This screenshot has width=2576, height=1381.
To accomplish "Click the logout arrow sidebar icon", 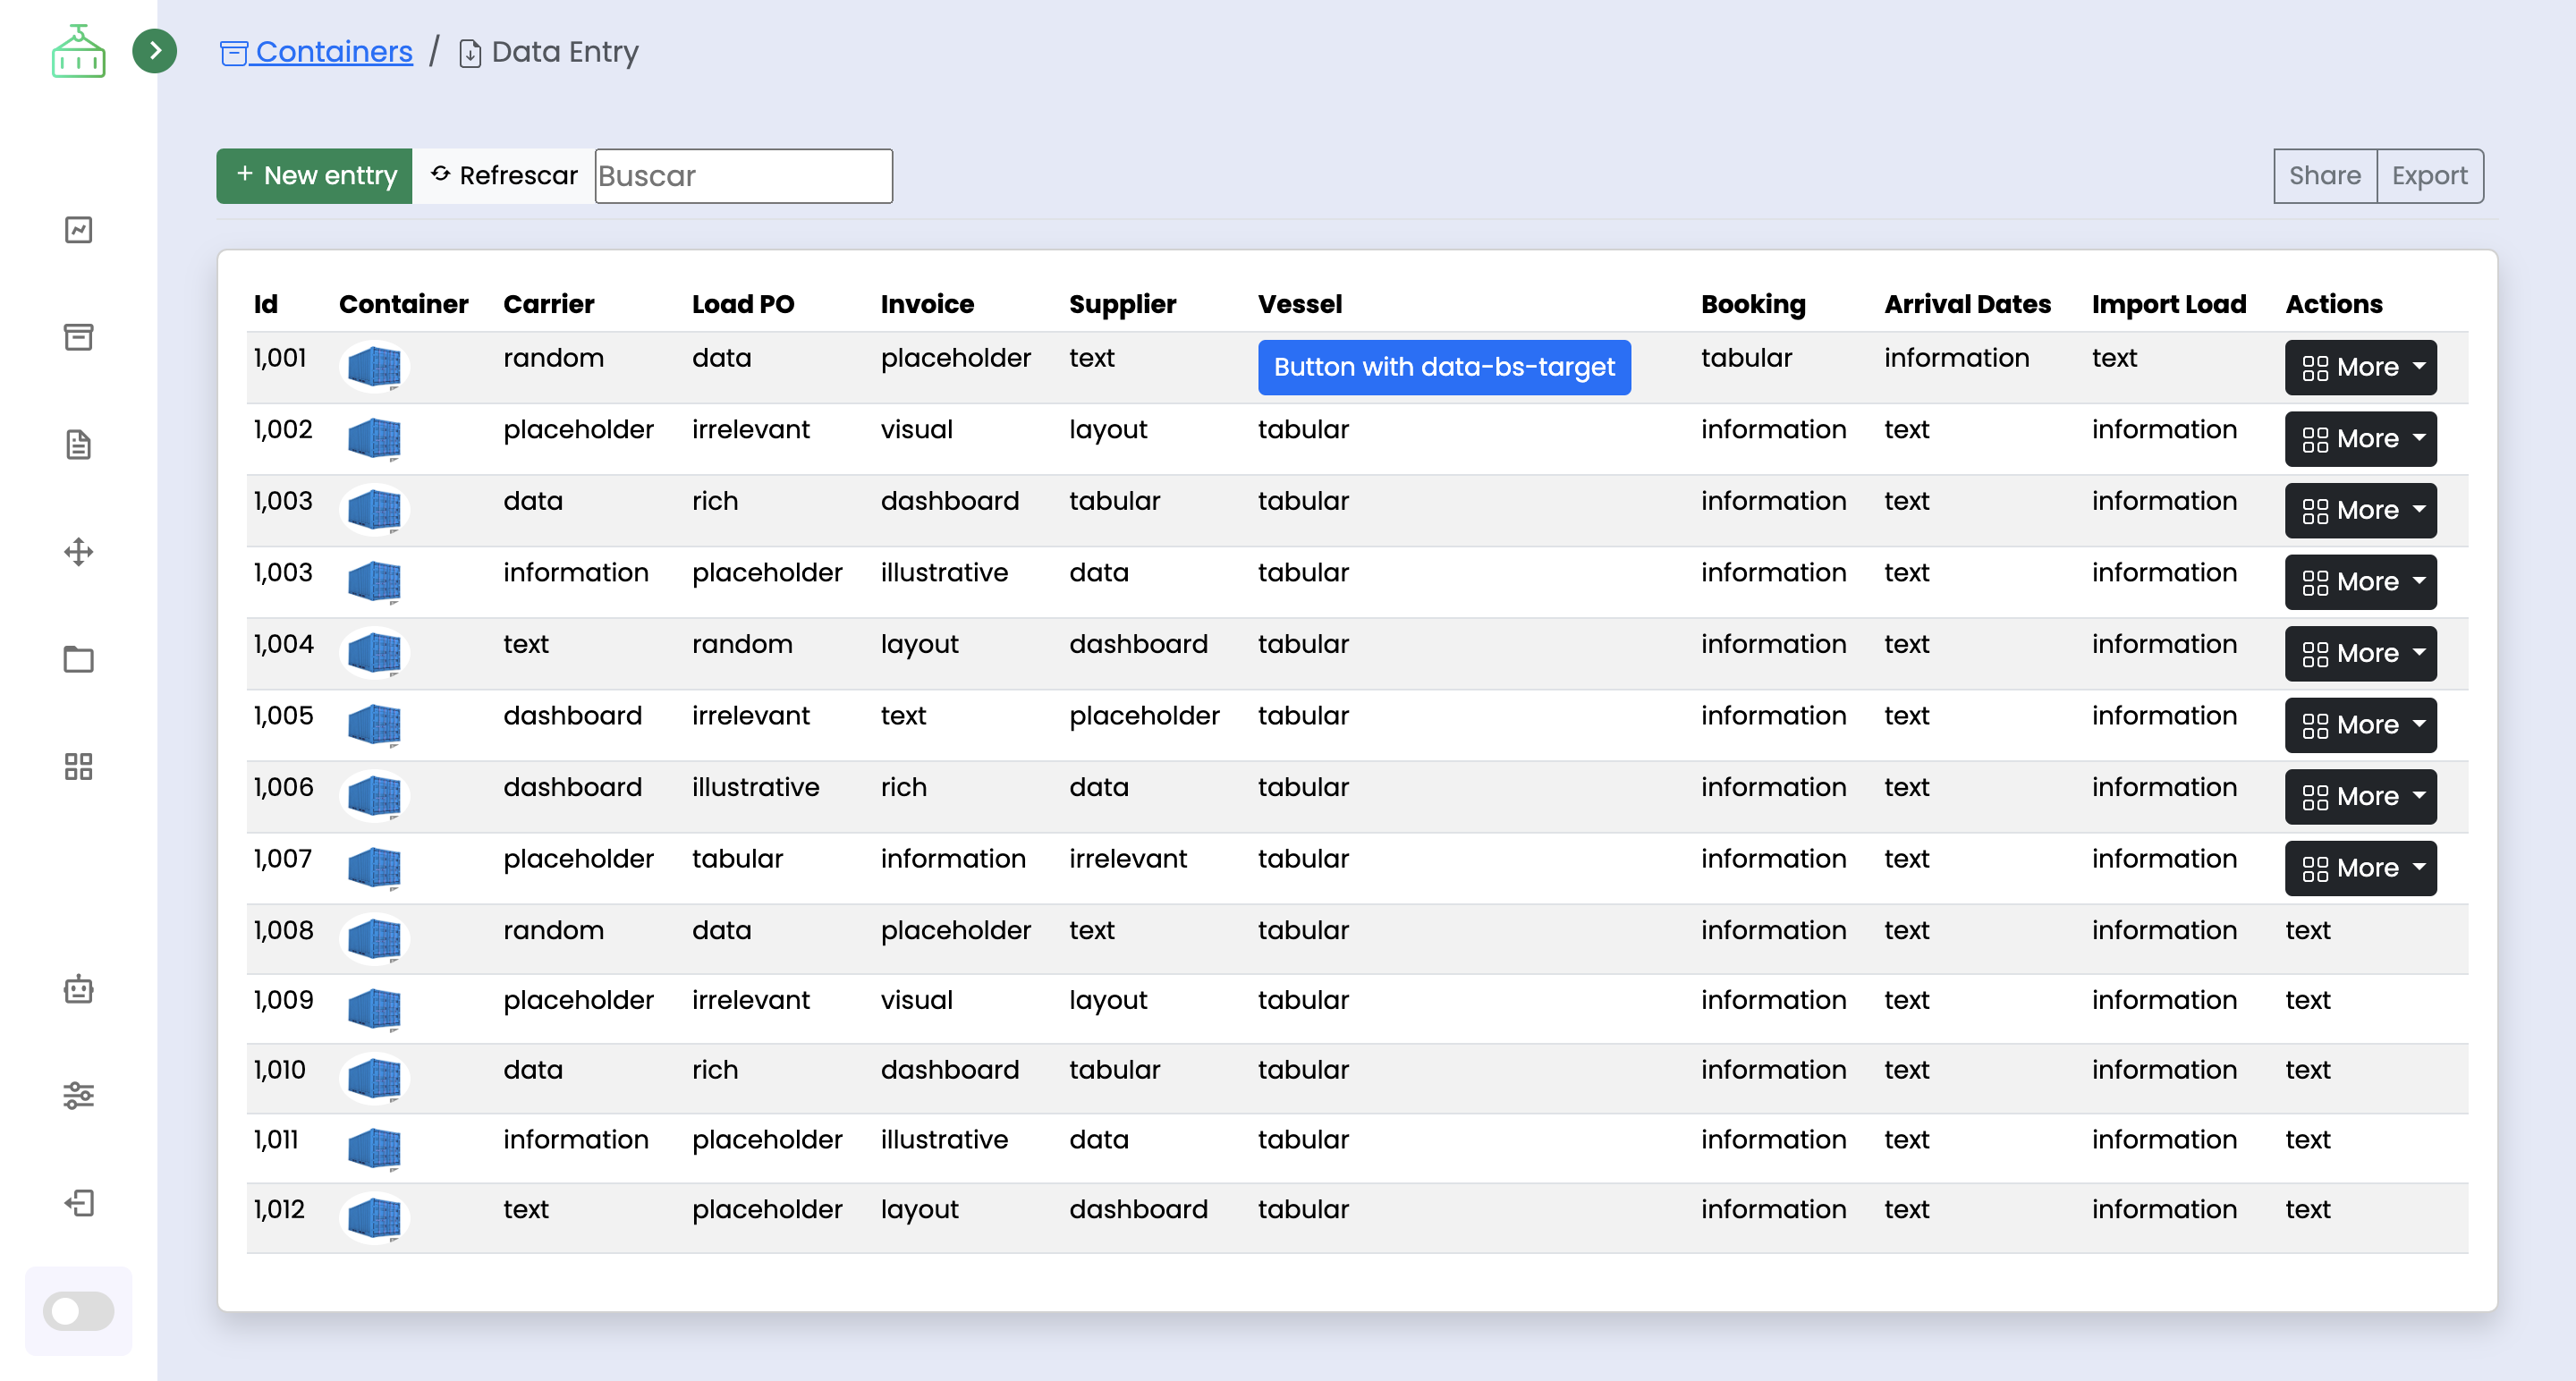I will (x=78, y=1202).
